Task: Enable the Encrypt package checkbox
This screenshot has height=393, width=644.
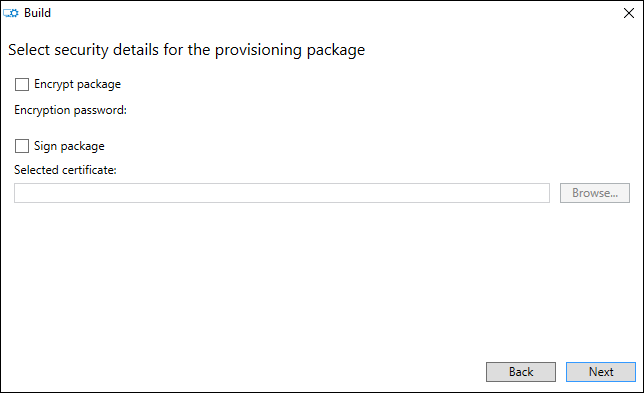Action: click(x=22, y=84)
